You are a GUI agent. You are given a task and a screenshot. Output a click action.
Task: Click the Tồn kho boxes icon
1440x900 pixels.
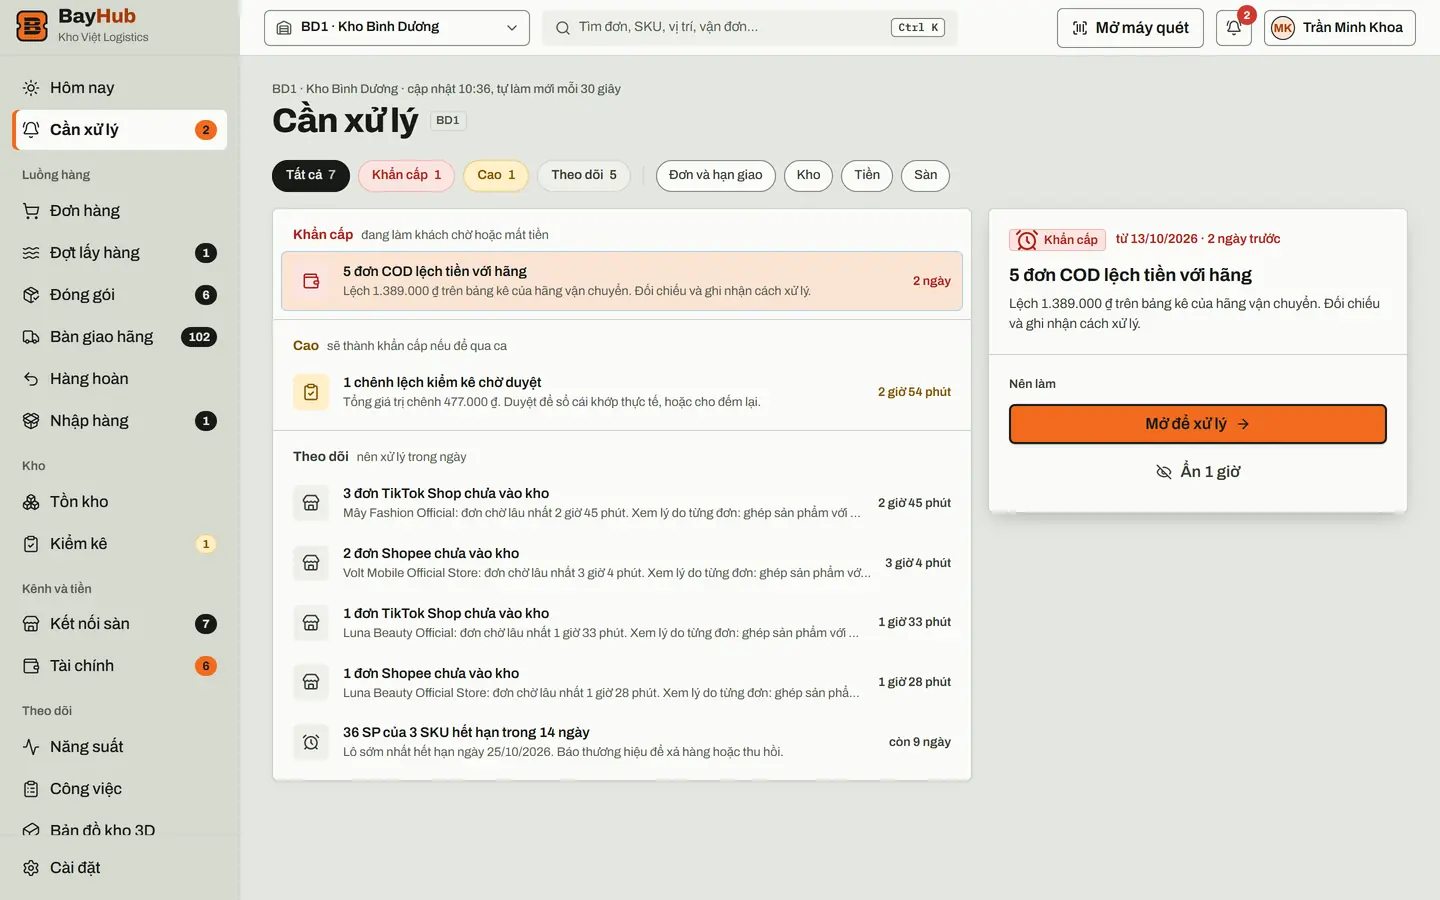(31, 502)
